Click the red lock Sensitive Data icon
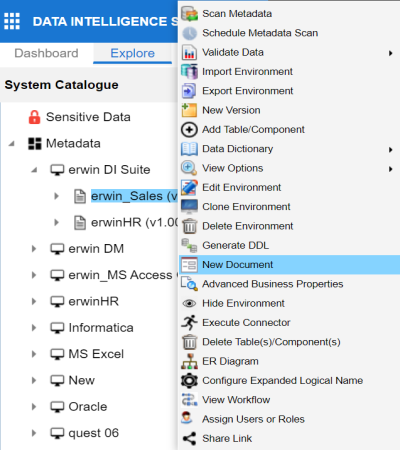 [x=34, y=117]
